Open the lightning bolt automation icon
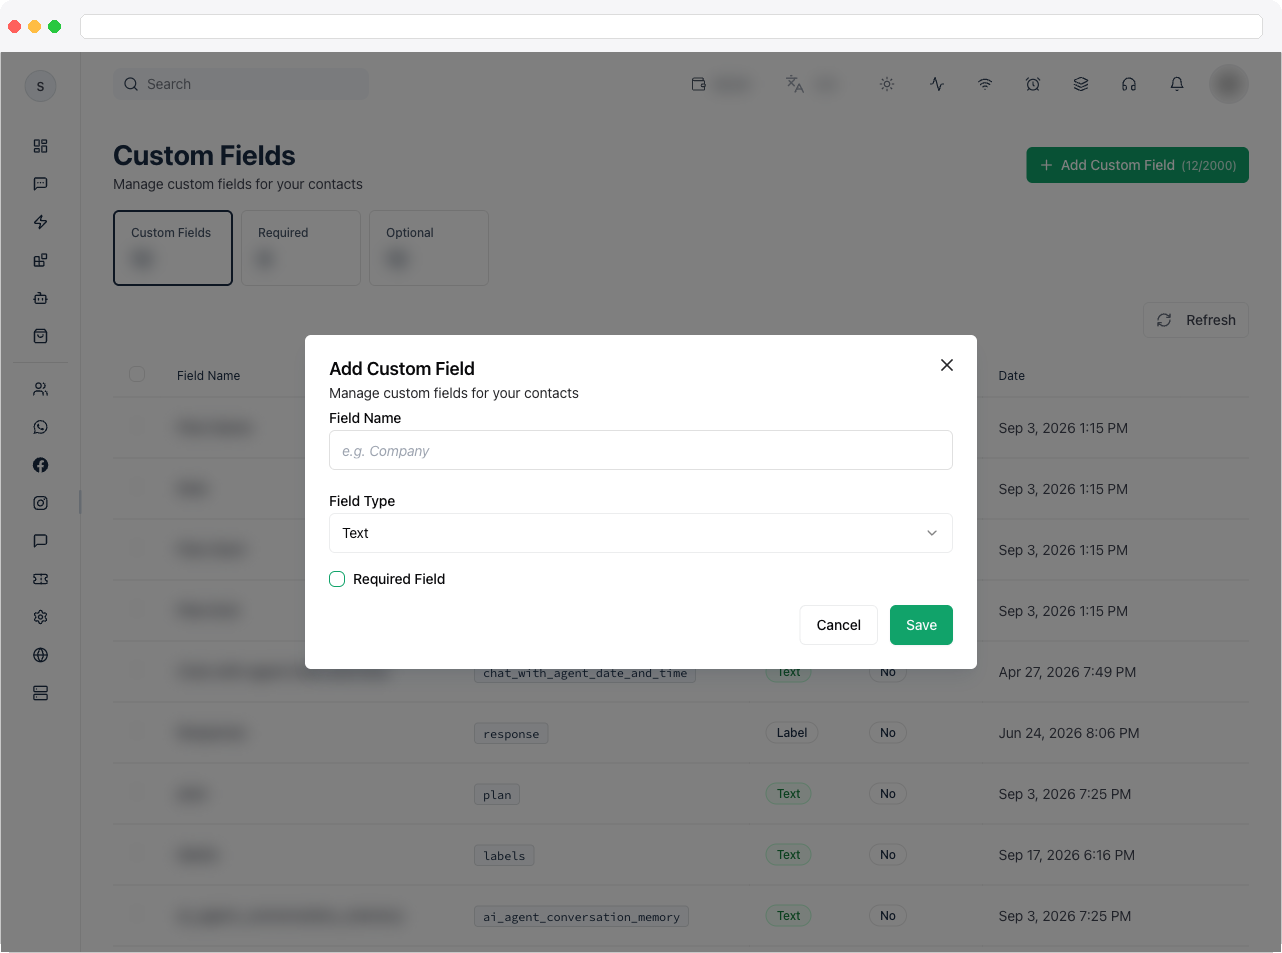 tap(40, 222)
